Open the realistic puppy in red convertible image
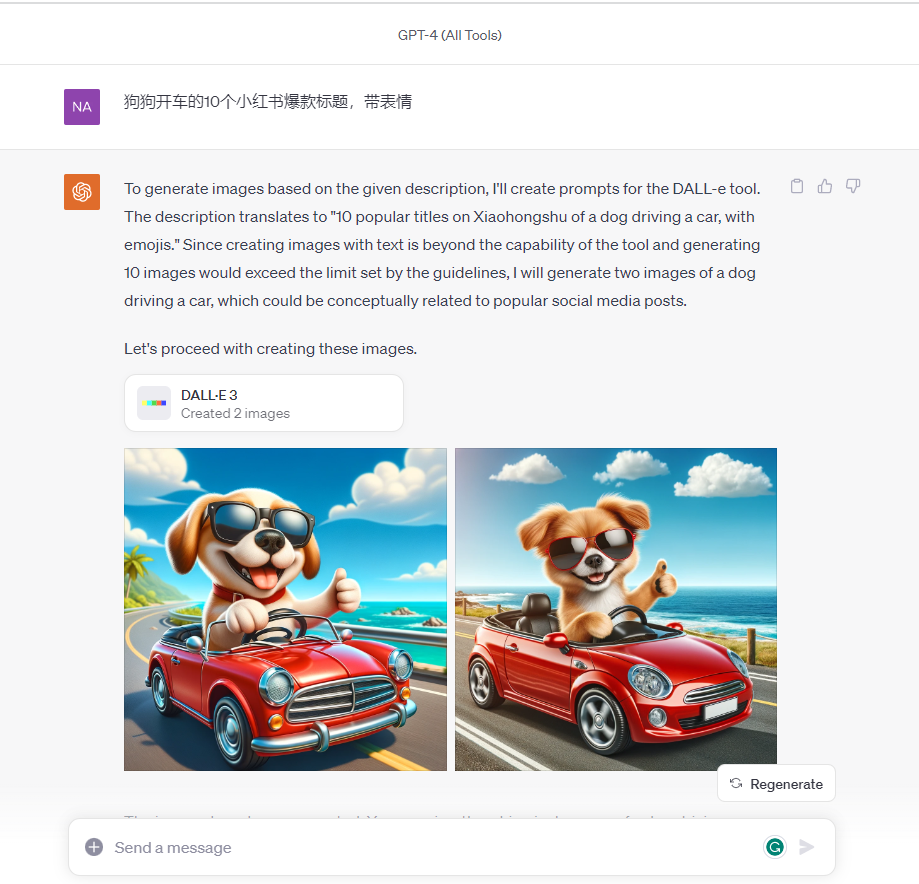Image resolution: width=919 pixels, height=884 pixels. coord(616,610)
